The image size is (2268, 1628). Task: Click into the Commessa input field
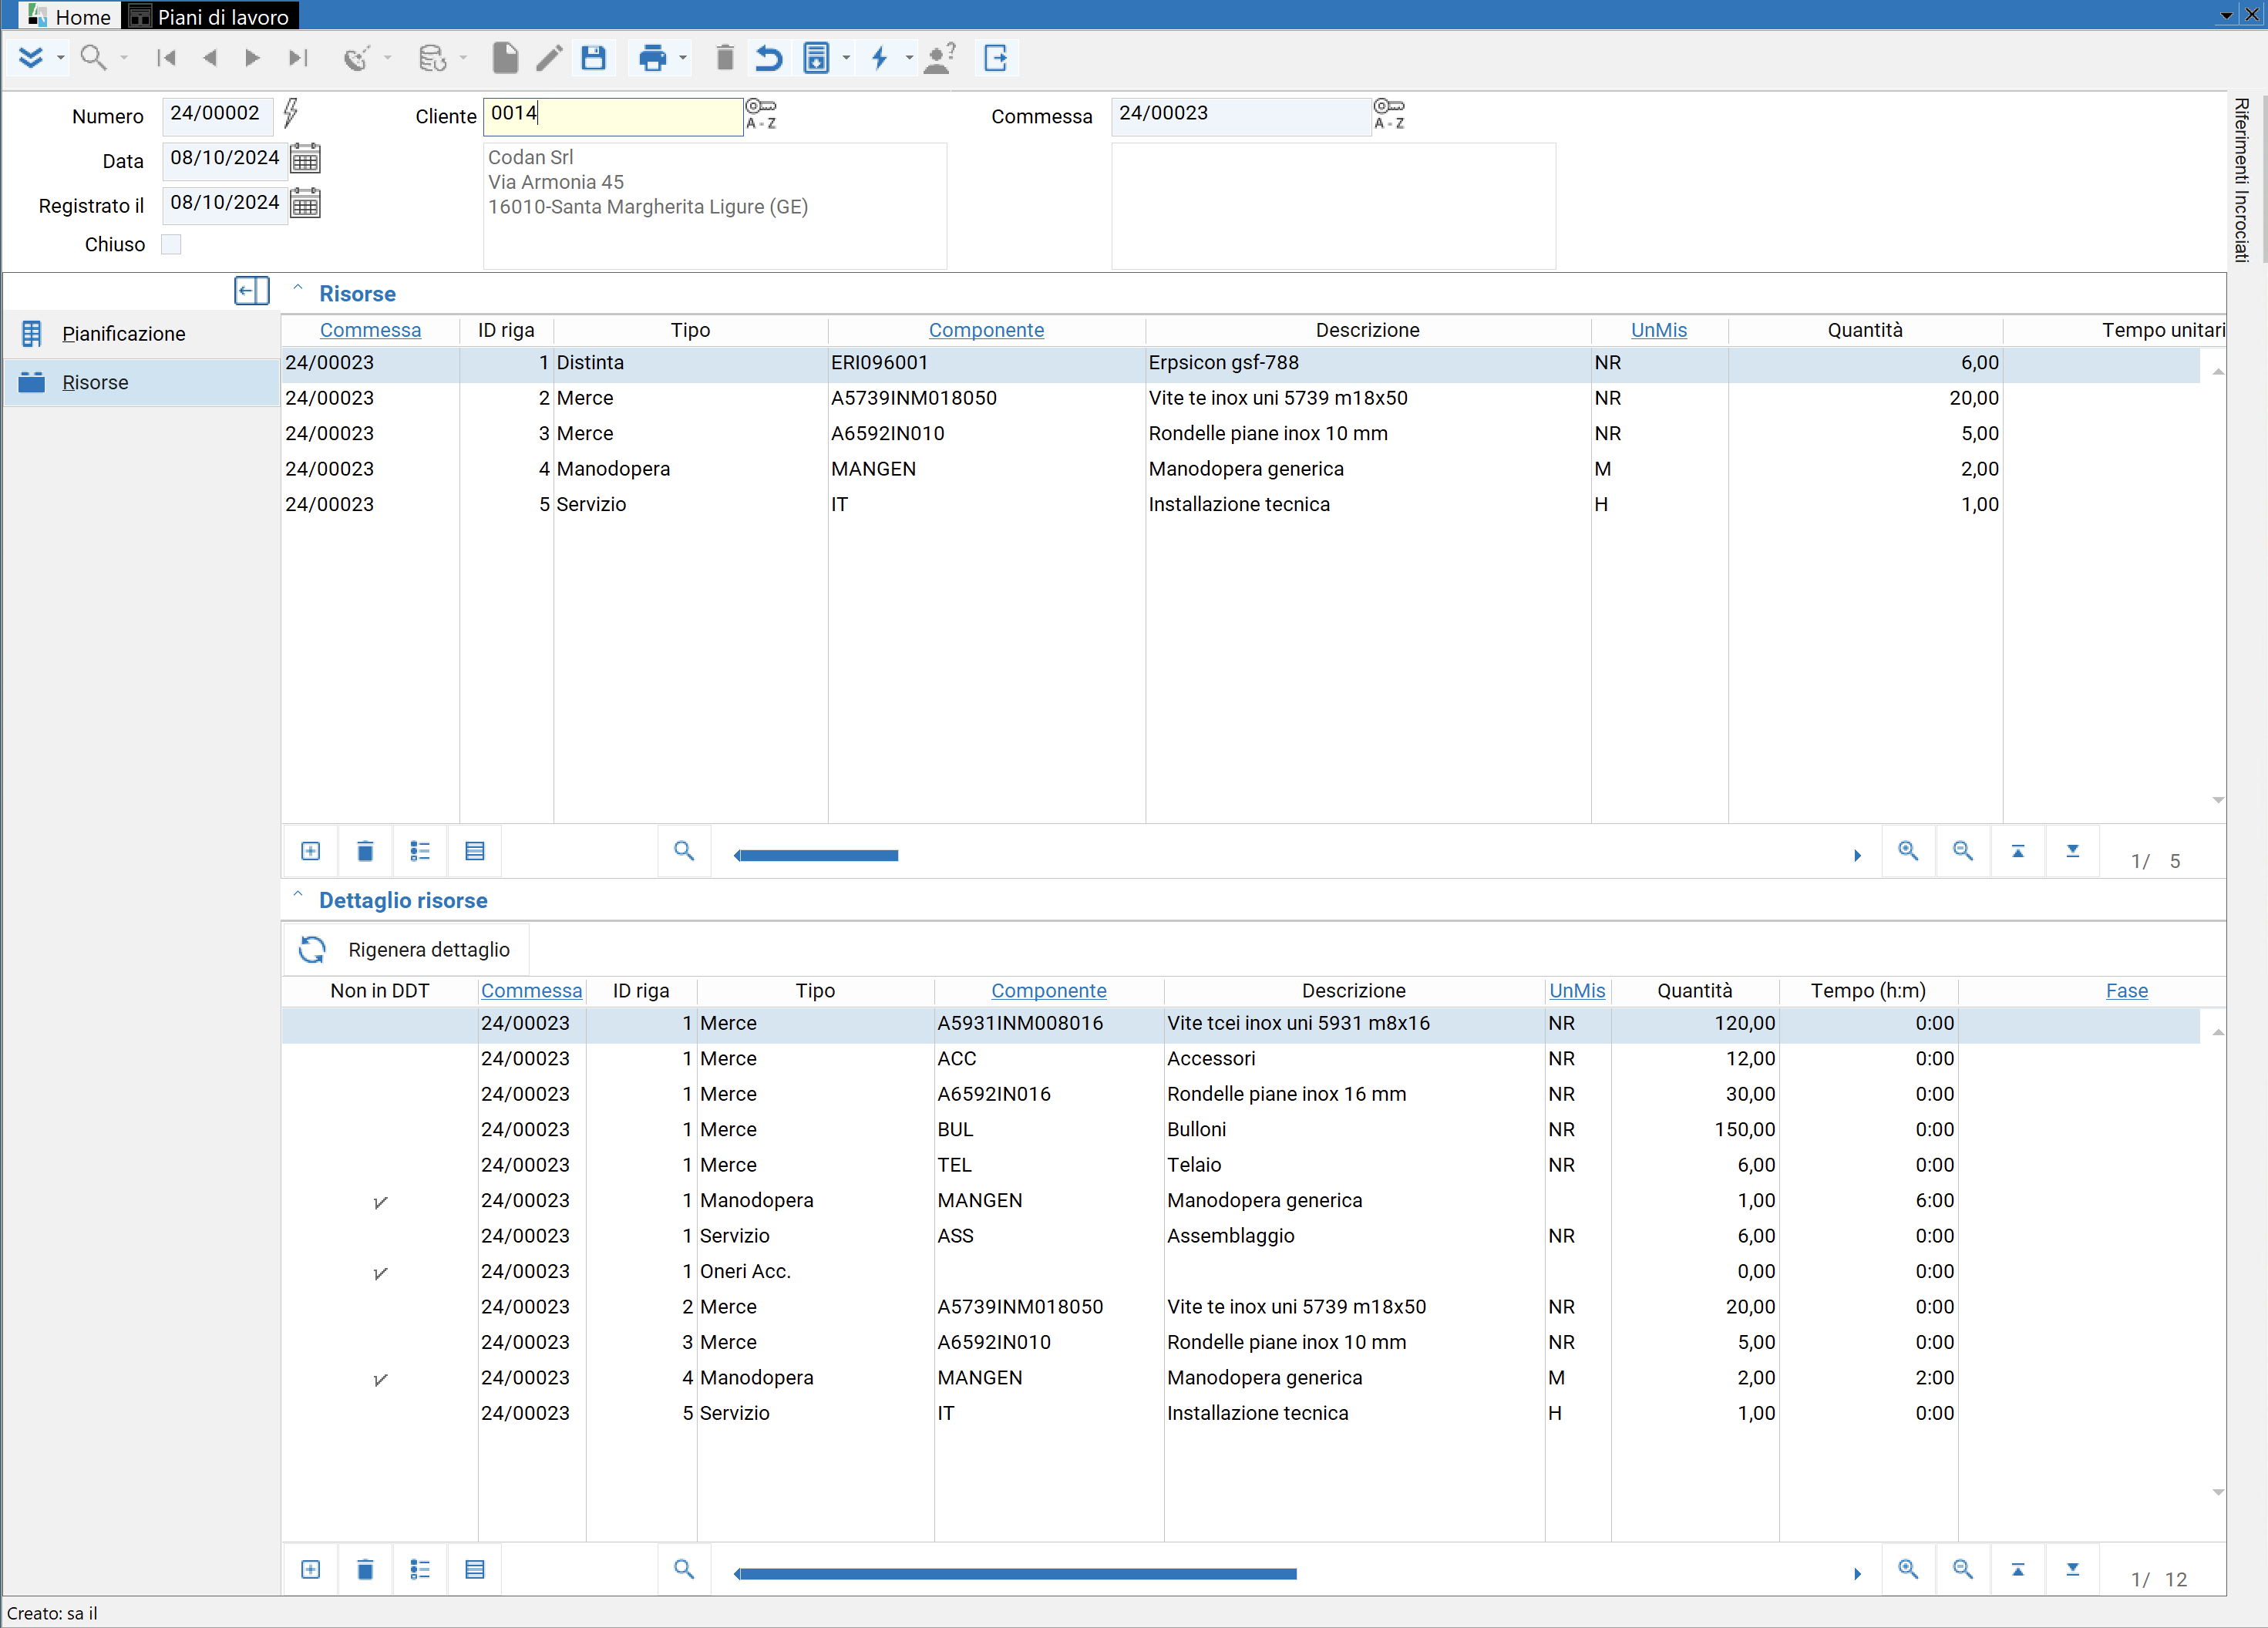point(1240,116)
